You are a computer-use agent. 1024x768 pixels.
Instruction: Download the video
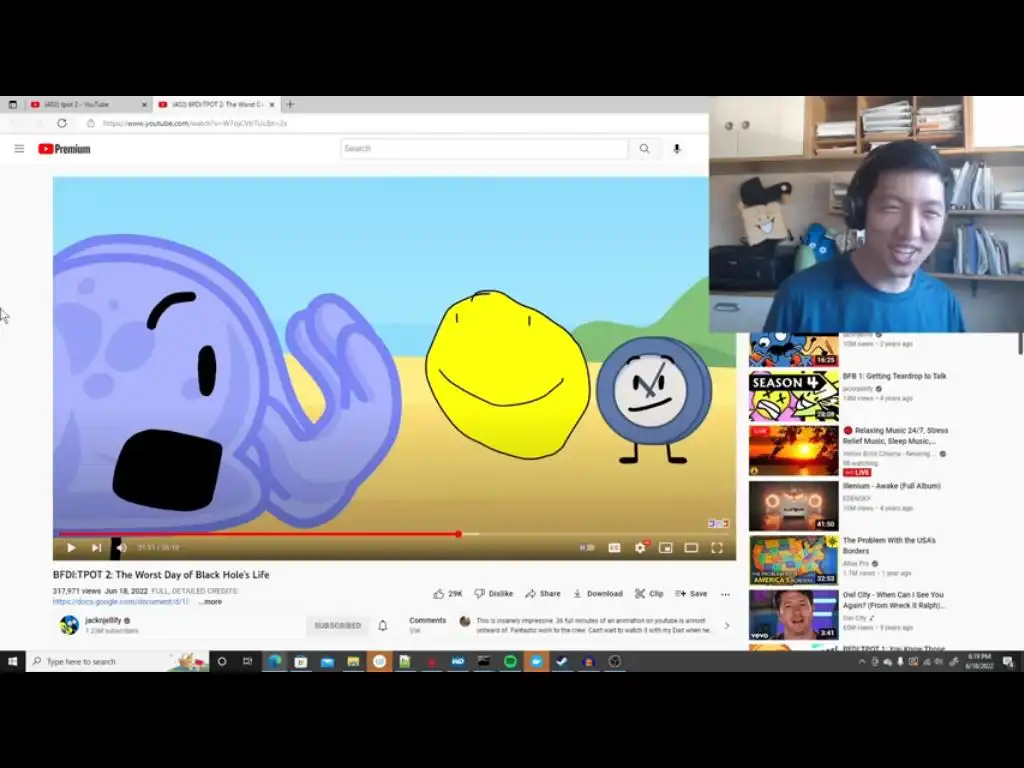pyautogui.click(x=598, y=594)
